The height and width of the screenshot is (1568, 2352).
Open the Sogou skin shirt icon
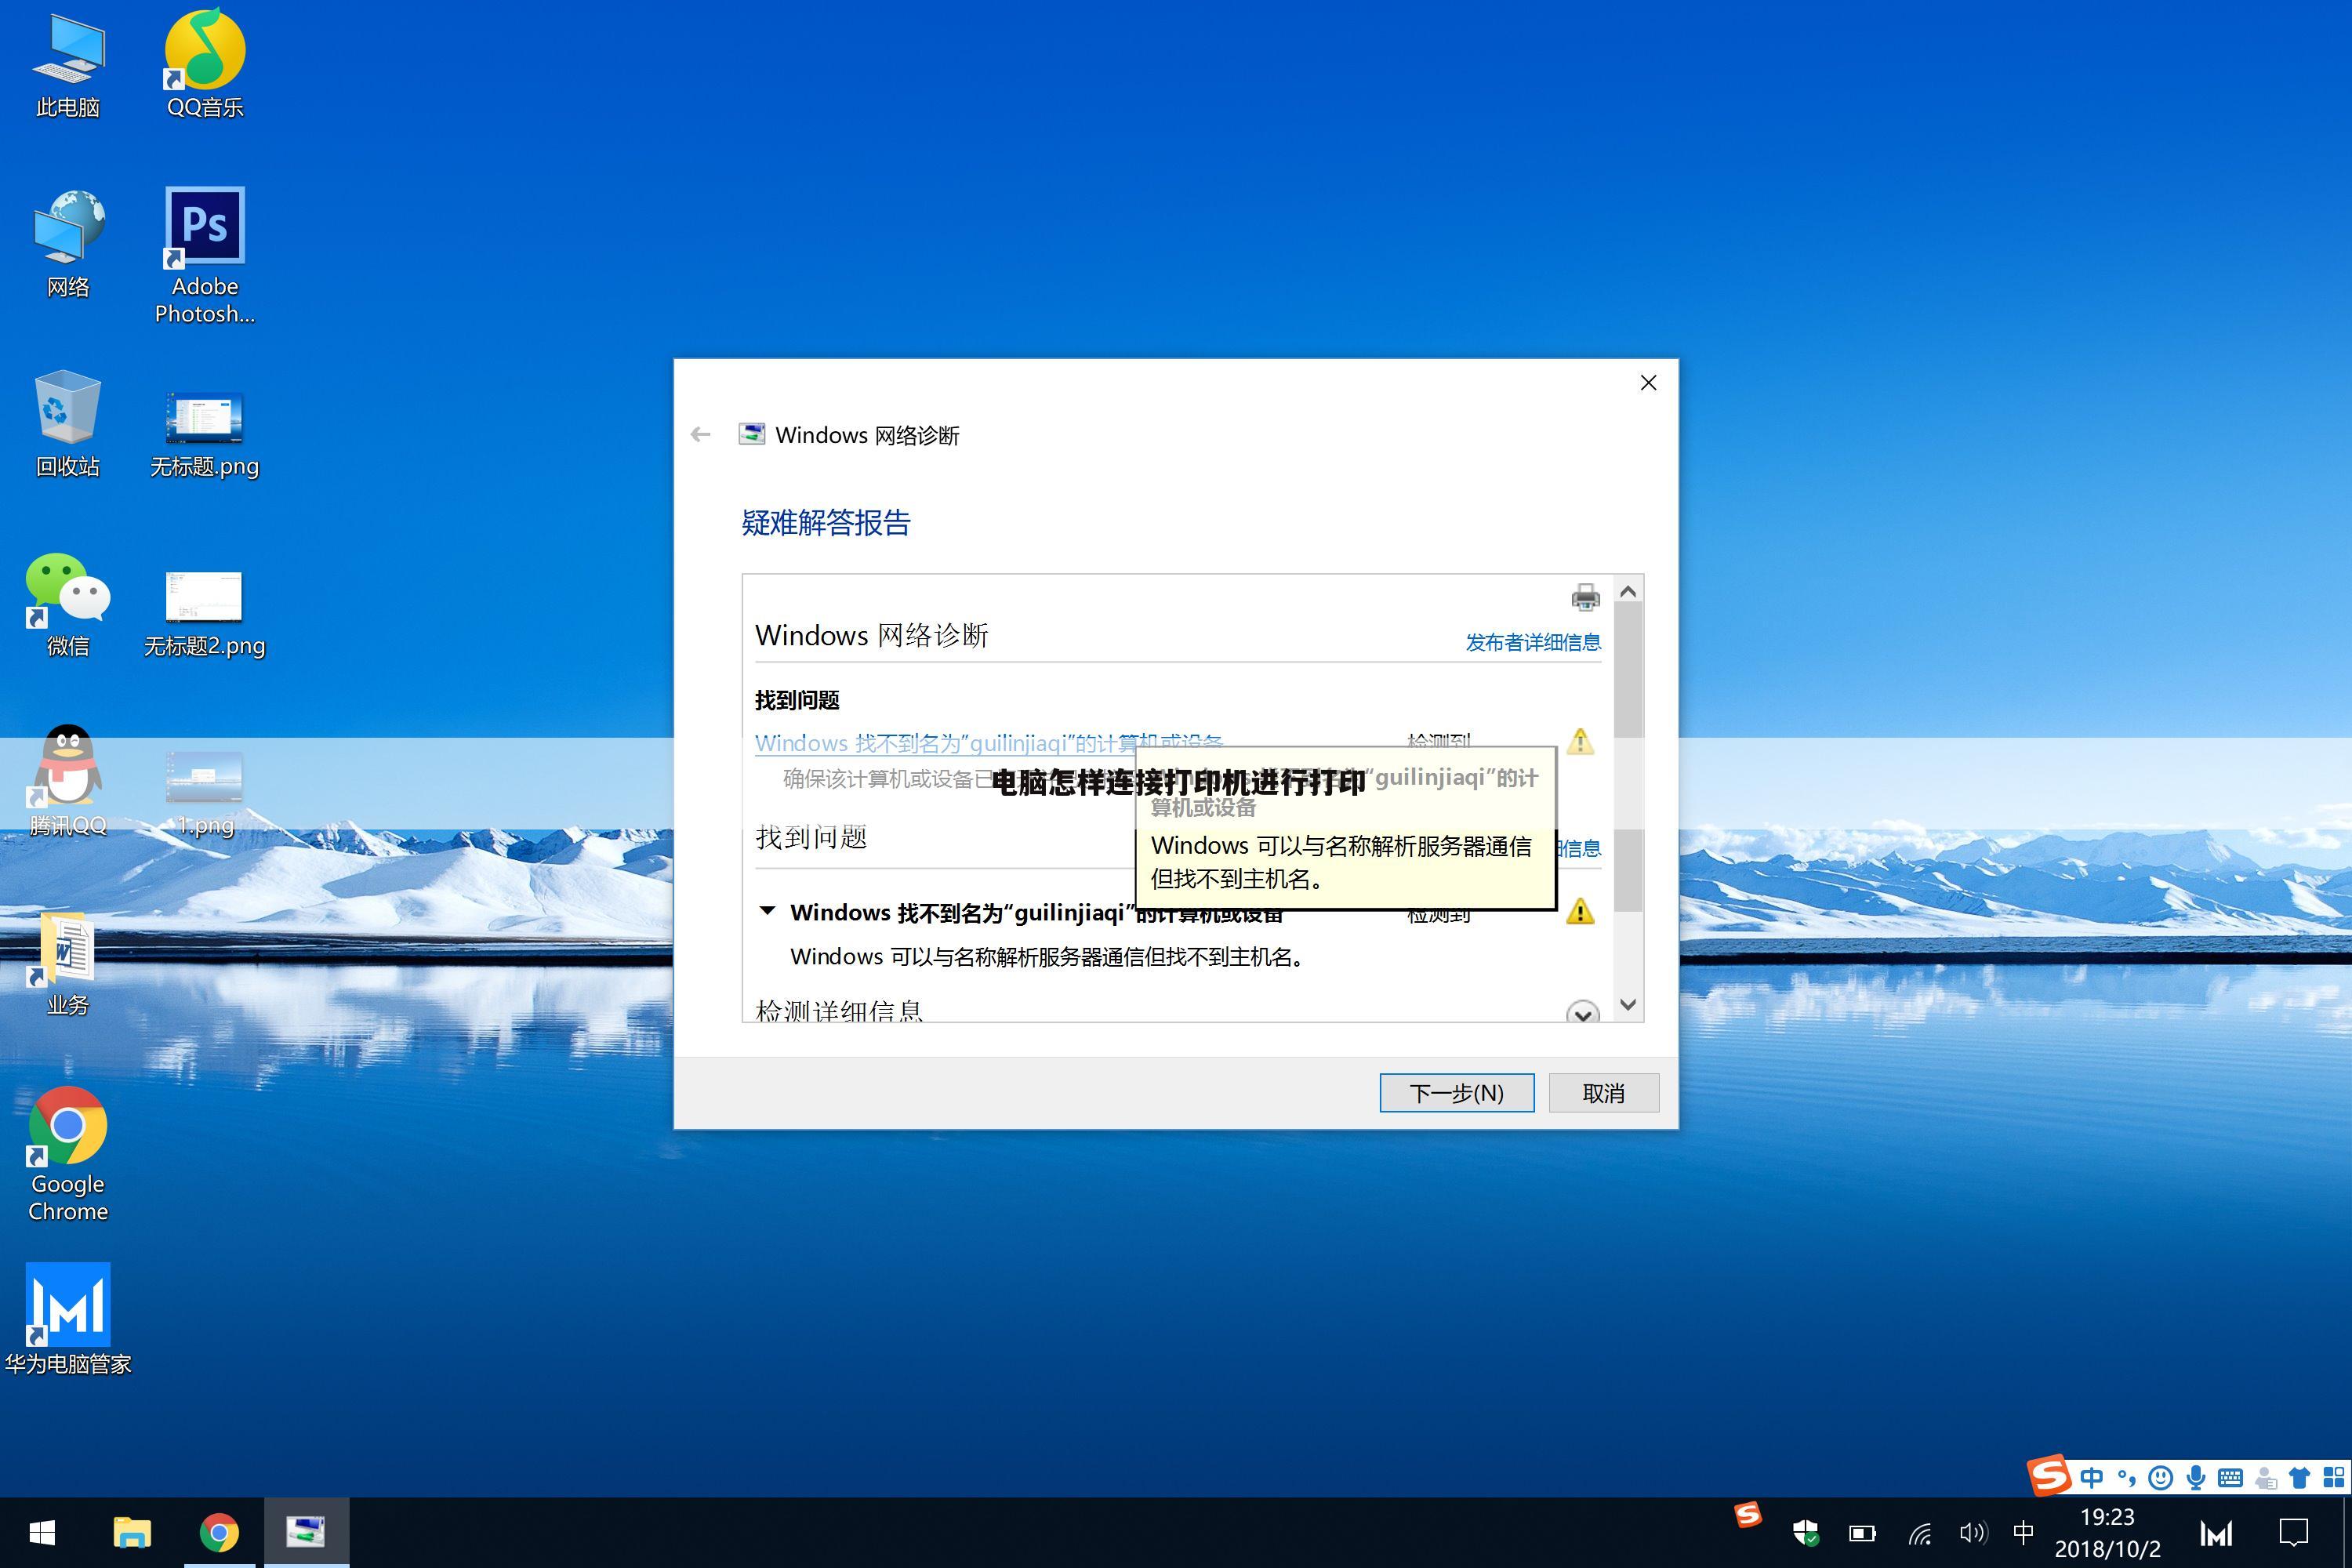tap(2300, 1477)
